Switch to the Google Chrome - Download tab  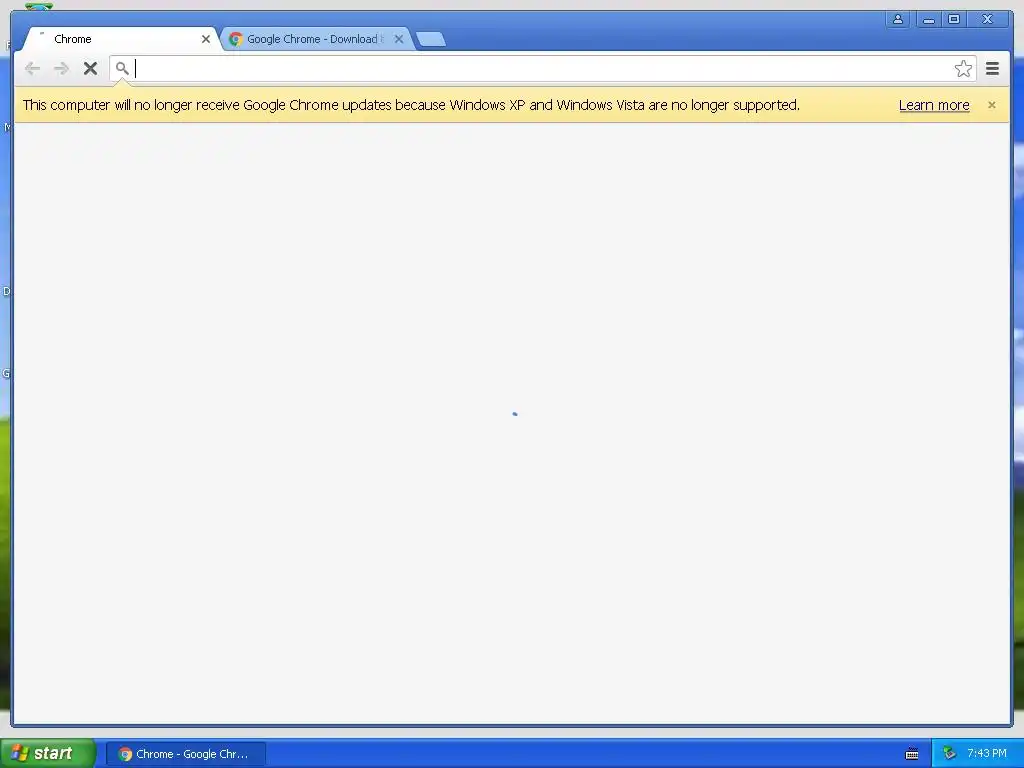pyautogui.click(x=315, y=39)
